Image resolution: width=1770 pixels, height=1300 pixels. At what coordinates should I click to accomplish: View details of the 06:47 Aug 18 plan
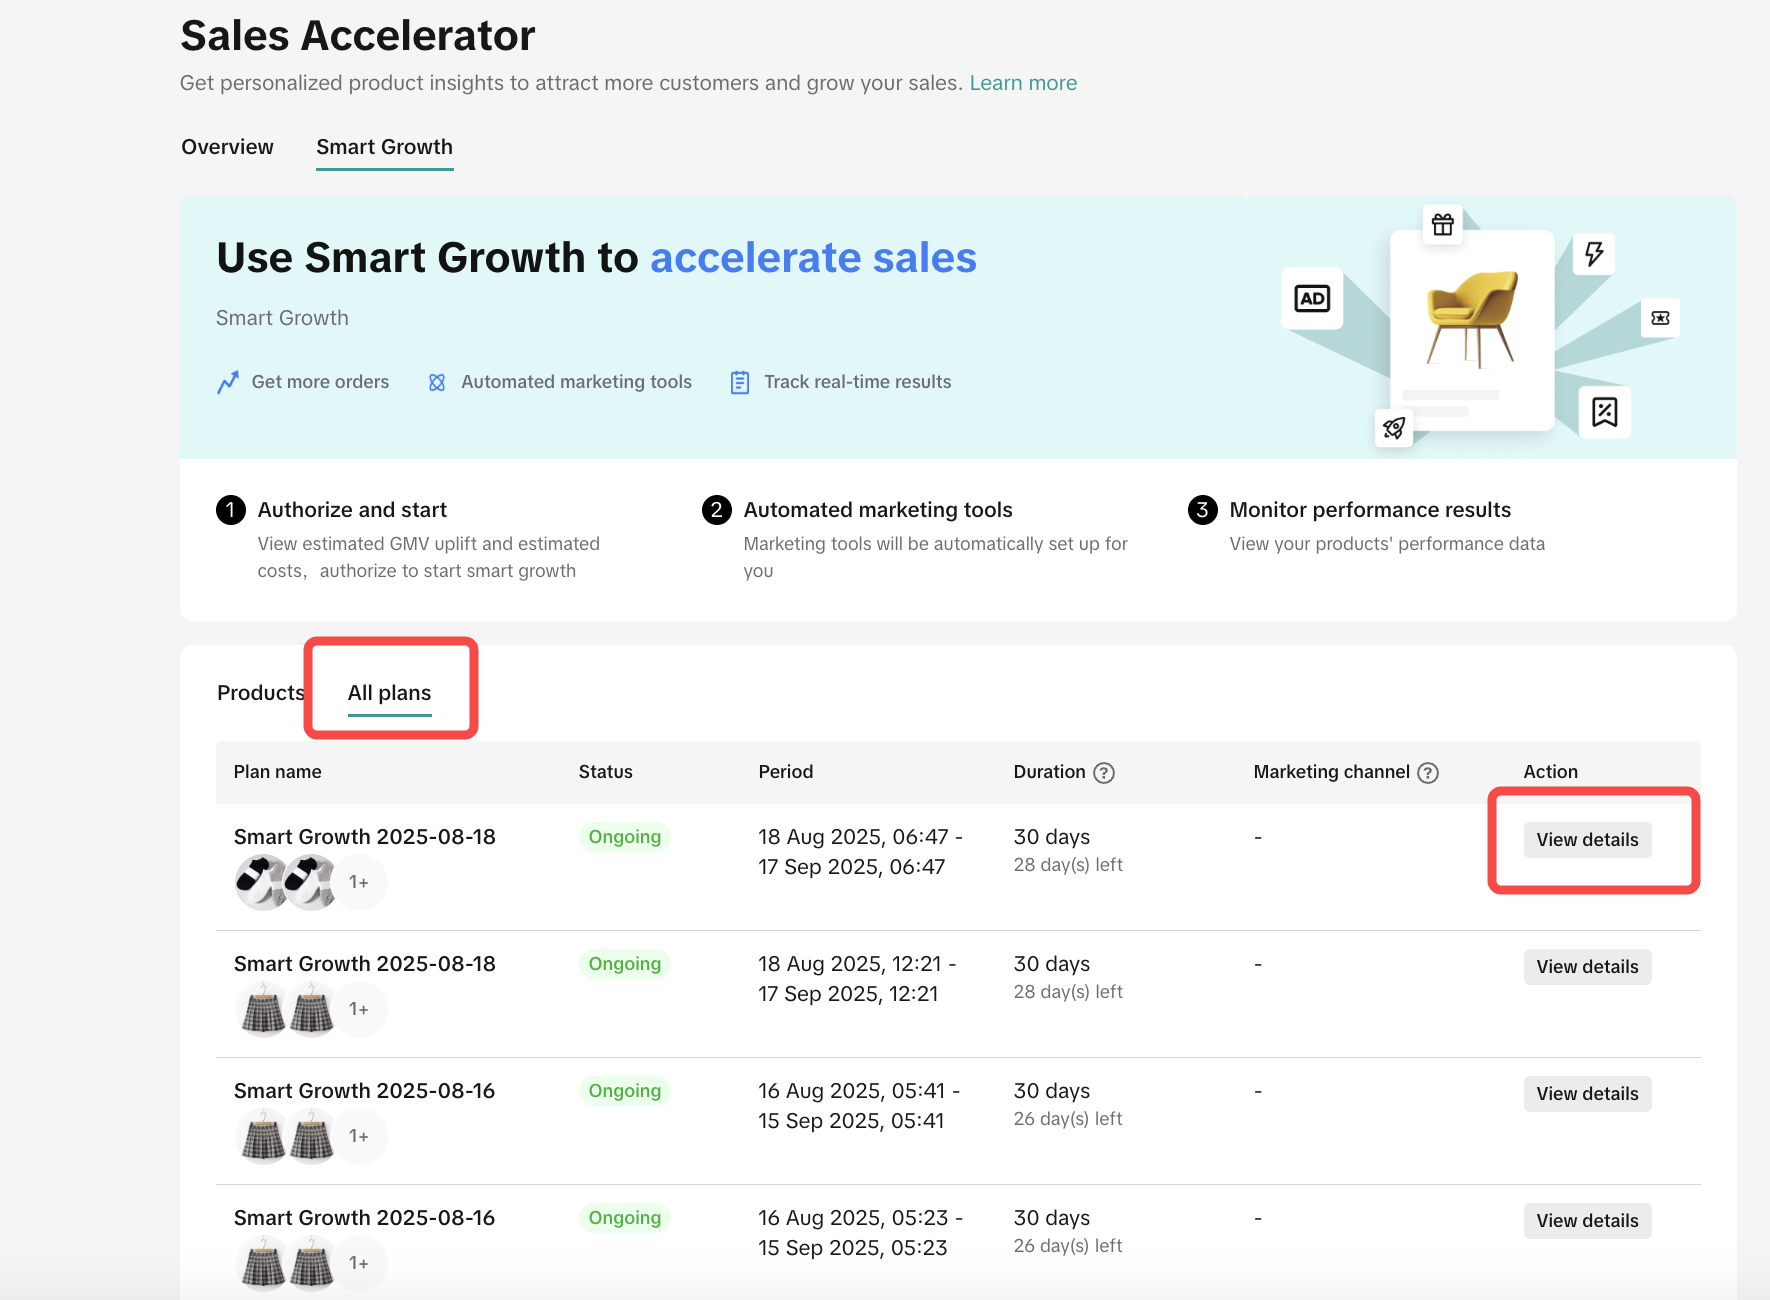[1587, 840]
